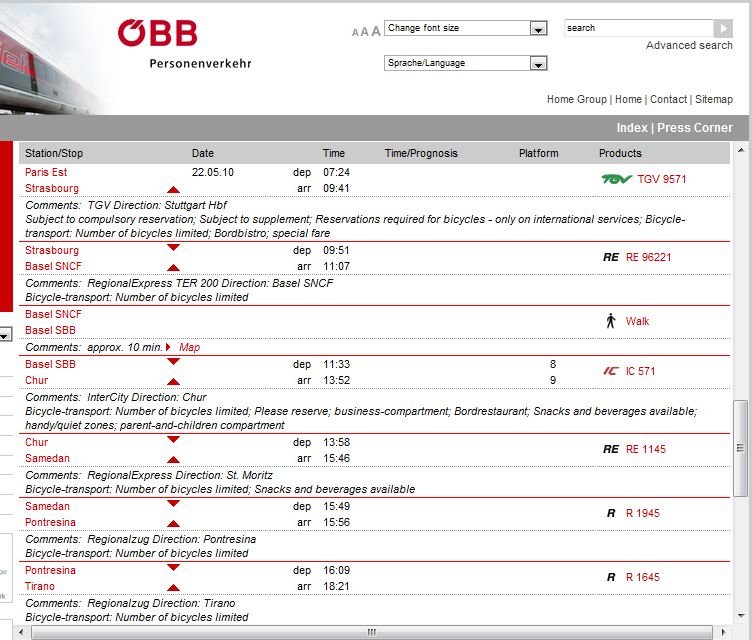The image size is (752, 640).
Task: Click the Time/Prognosis column header
Action: click(421, 153)
